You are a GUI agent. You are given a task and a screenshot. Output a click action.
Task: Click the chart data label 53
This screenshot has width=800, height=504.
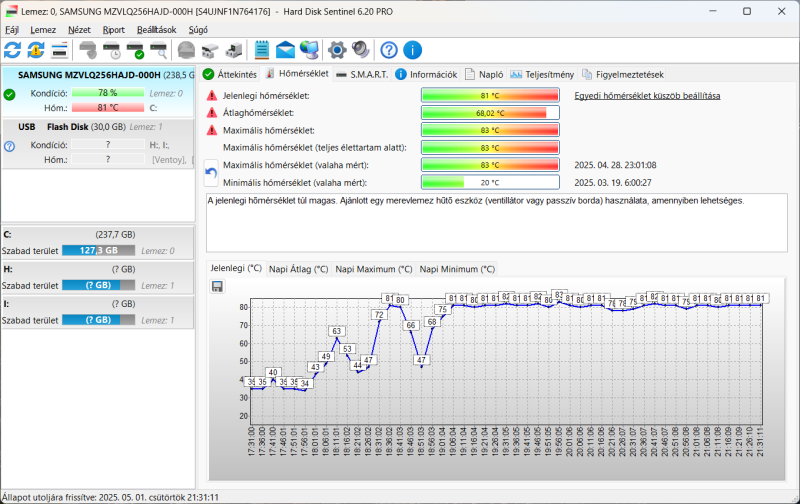(x=347, y=349)
